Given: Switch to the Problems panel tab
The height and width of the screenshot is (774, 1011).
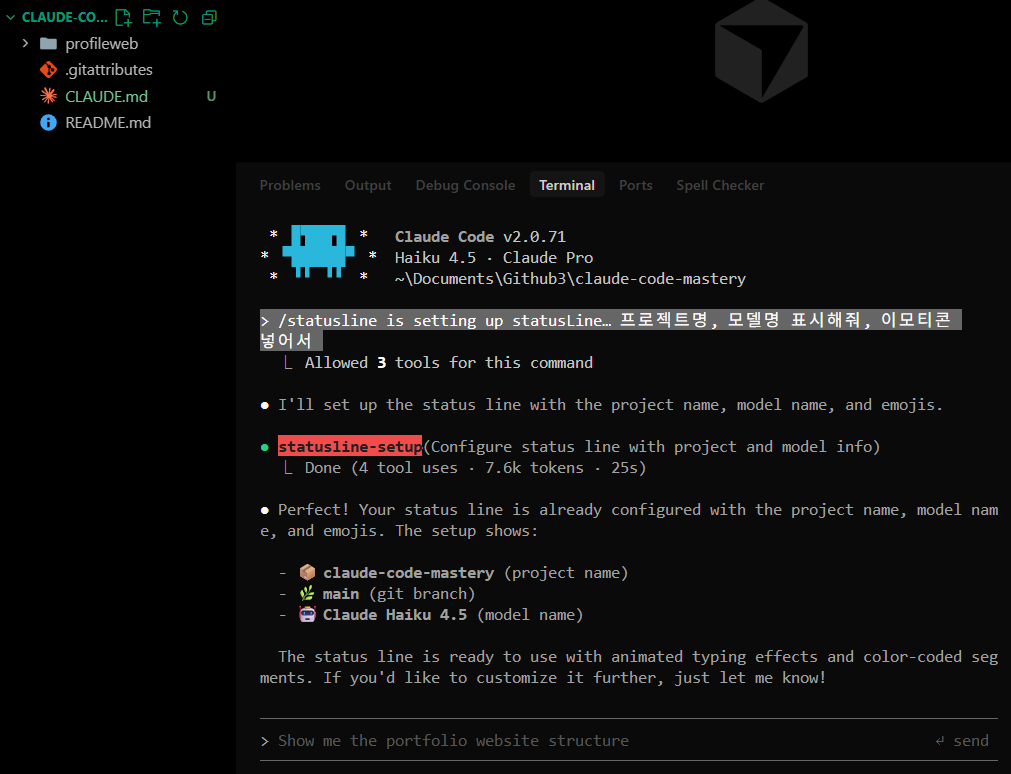Looking at the screenshot, I should [x=290, y=185].
